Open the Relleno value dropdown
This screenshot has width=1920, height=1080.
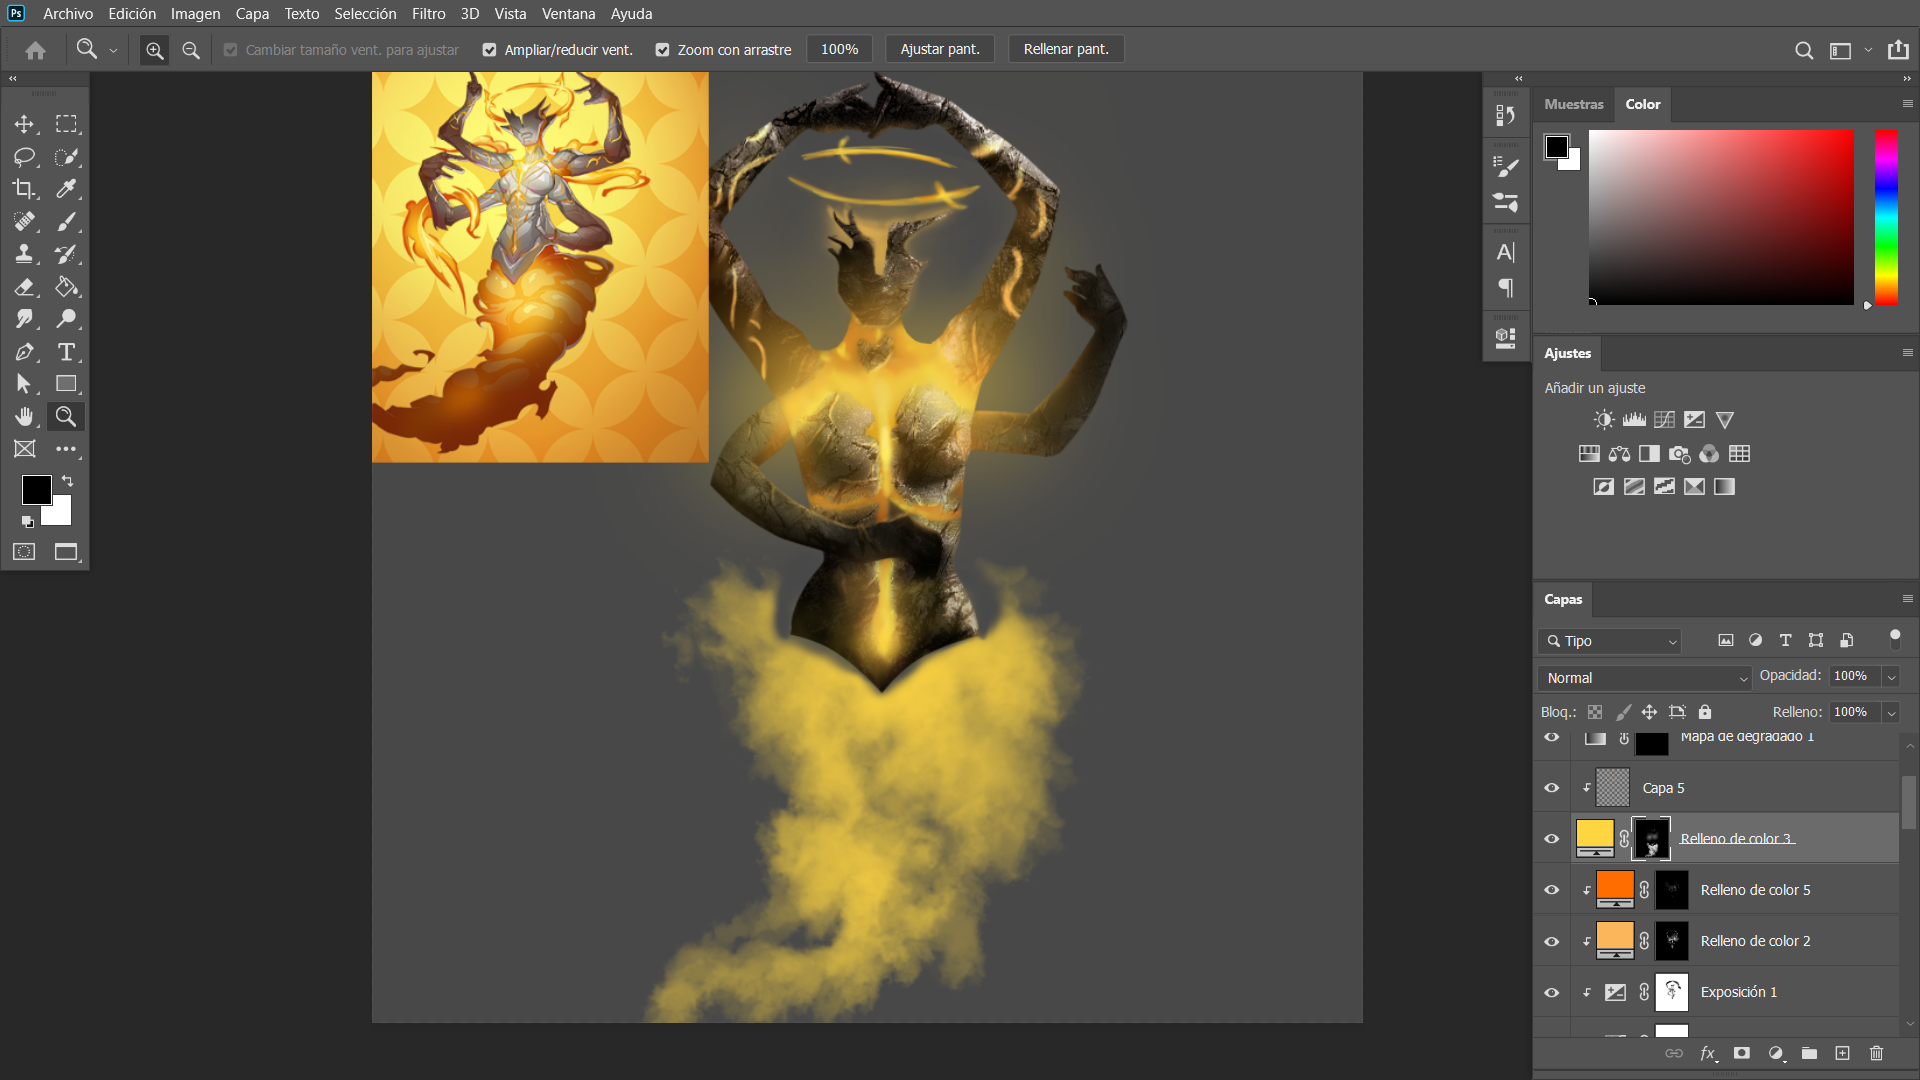pos(1891,713)
